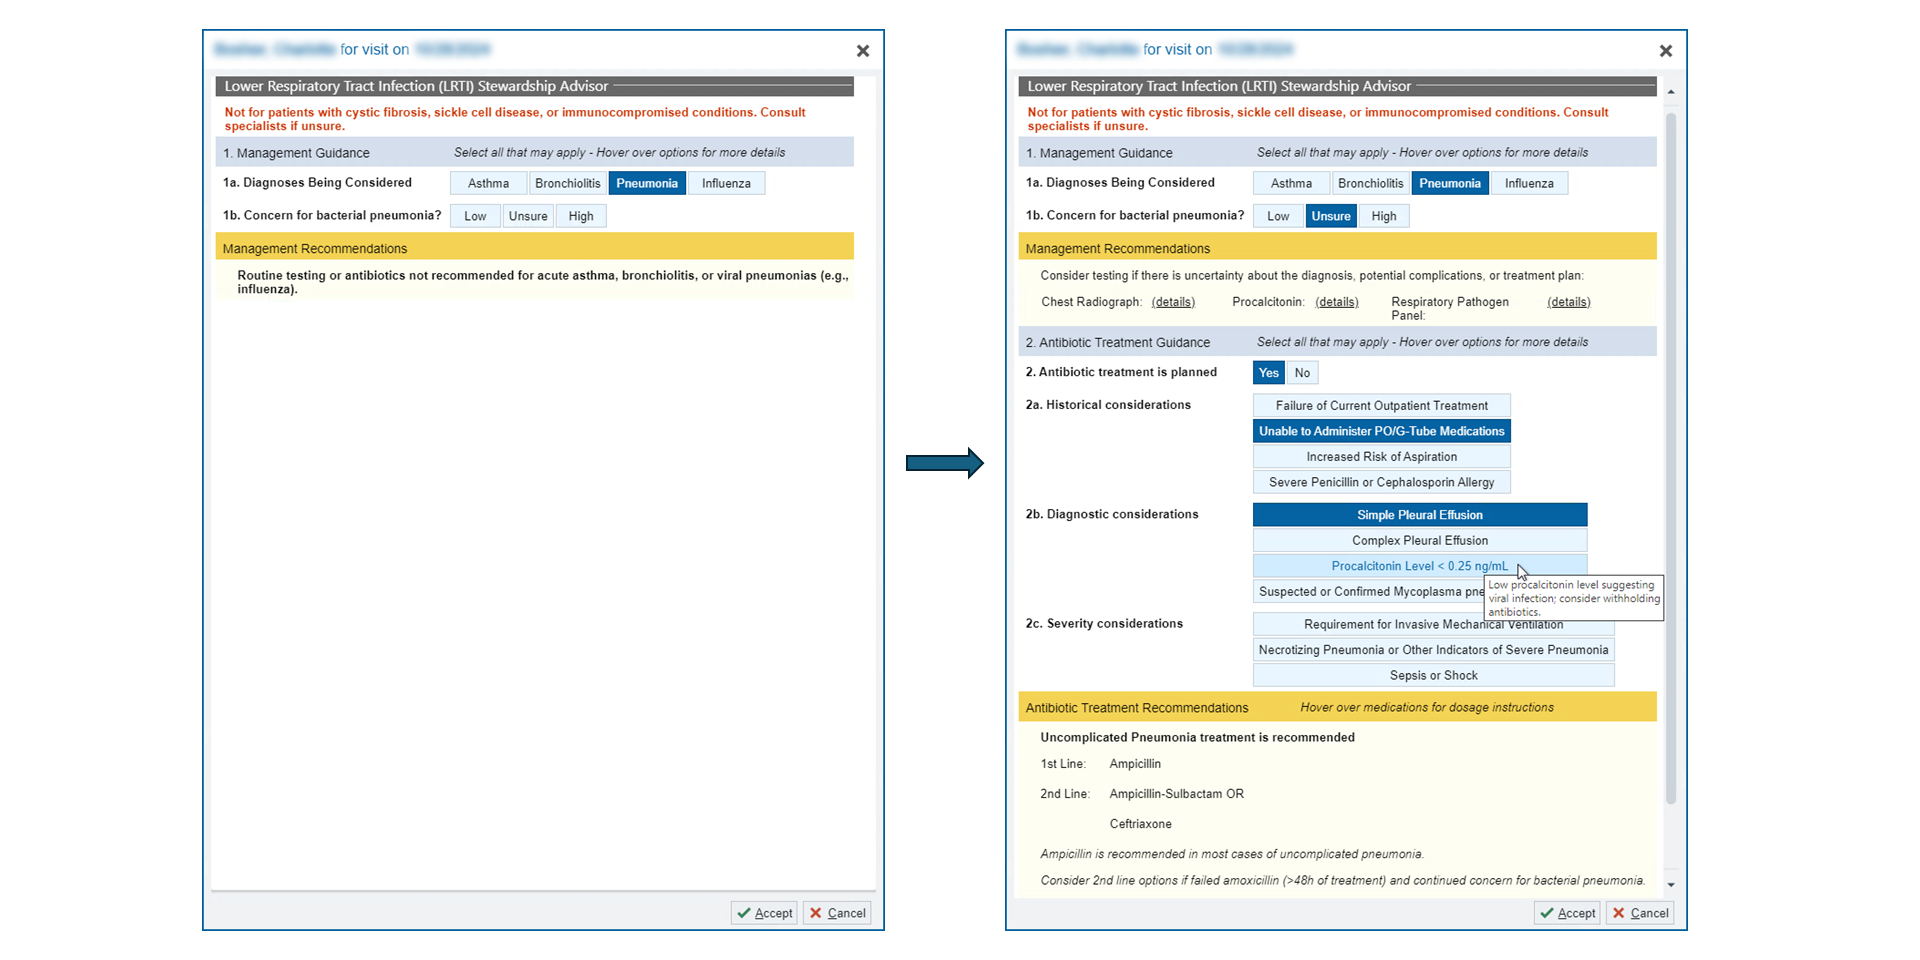Select Influenza in the right window
This screenshot has height=960, width=1920.
(1529, 183)
